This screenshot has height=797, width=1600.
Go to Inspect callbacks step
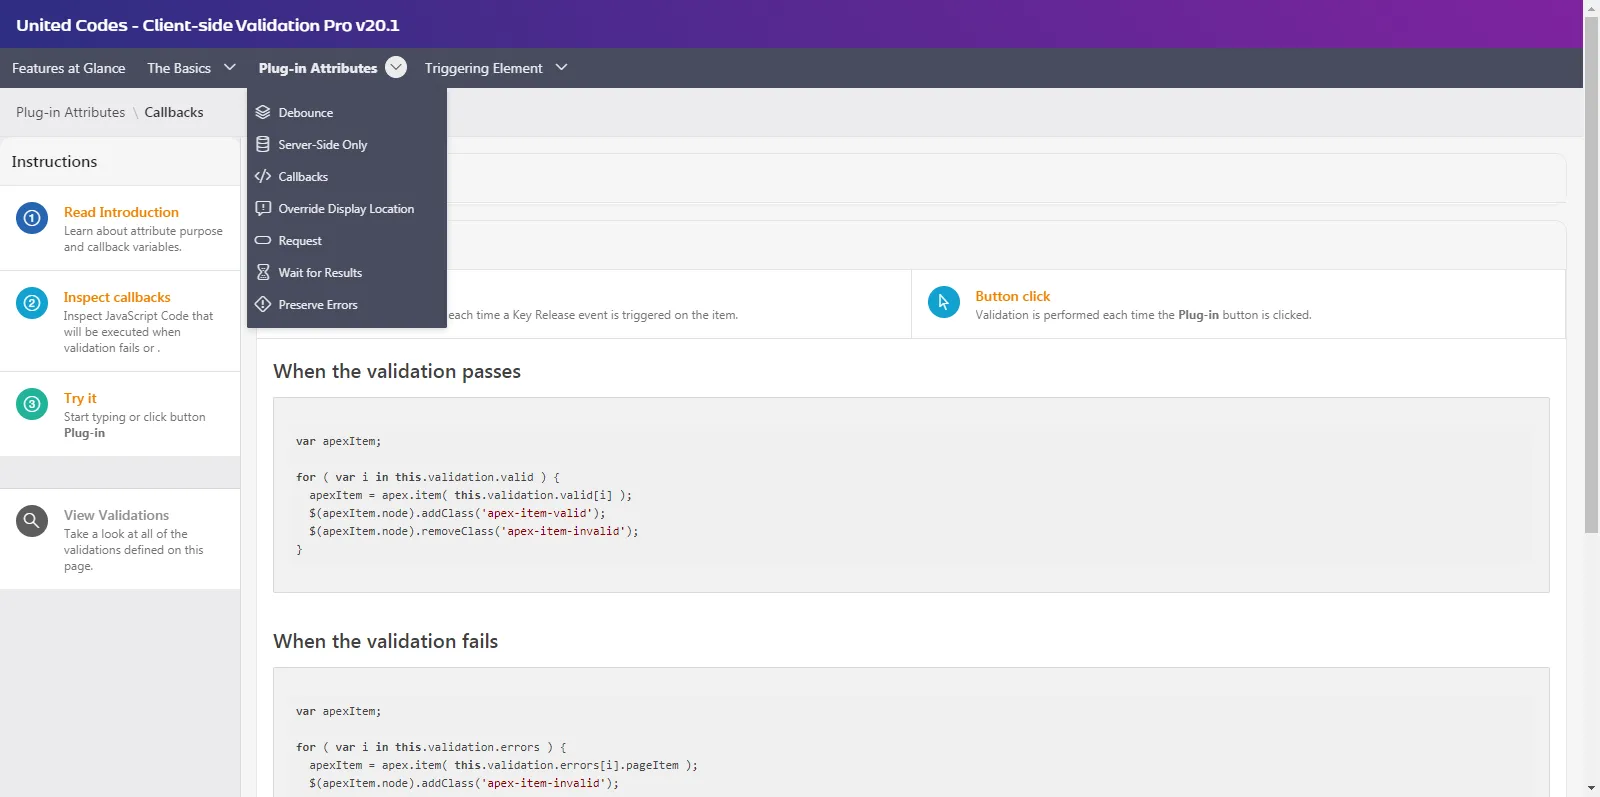(x=117, y=297)
